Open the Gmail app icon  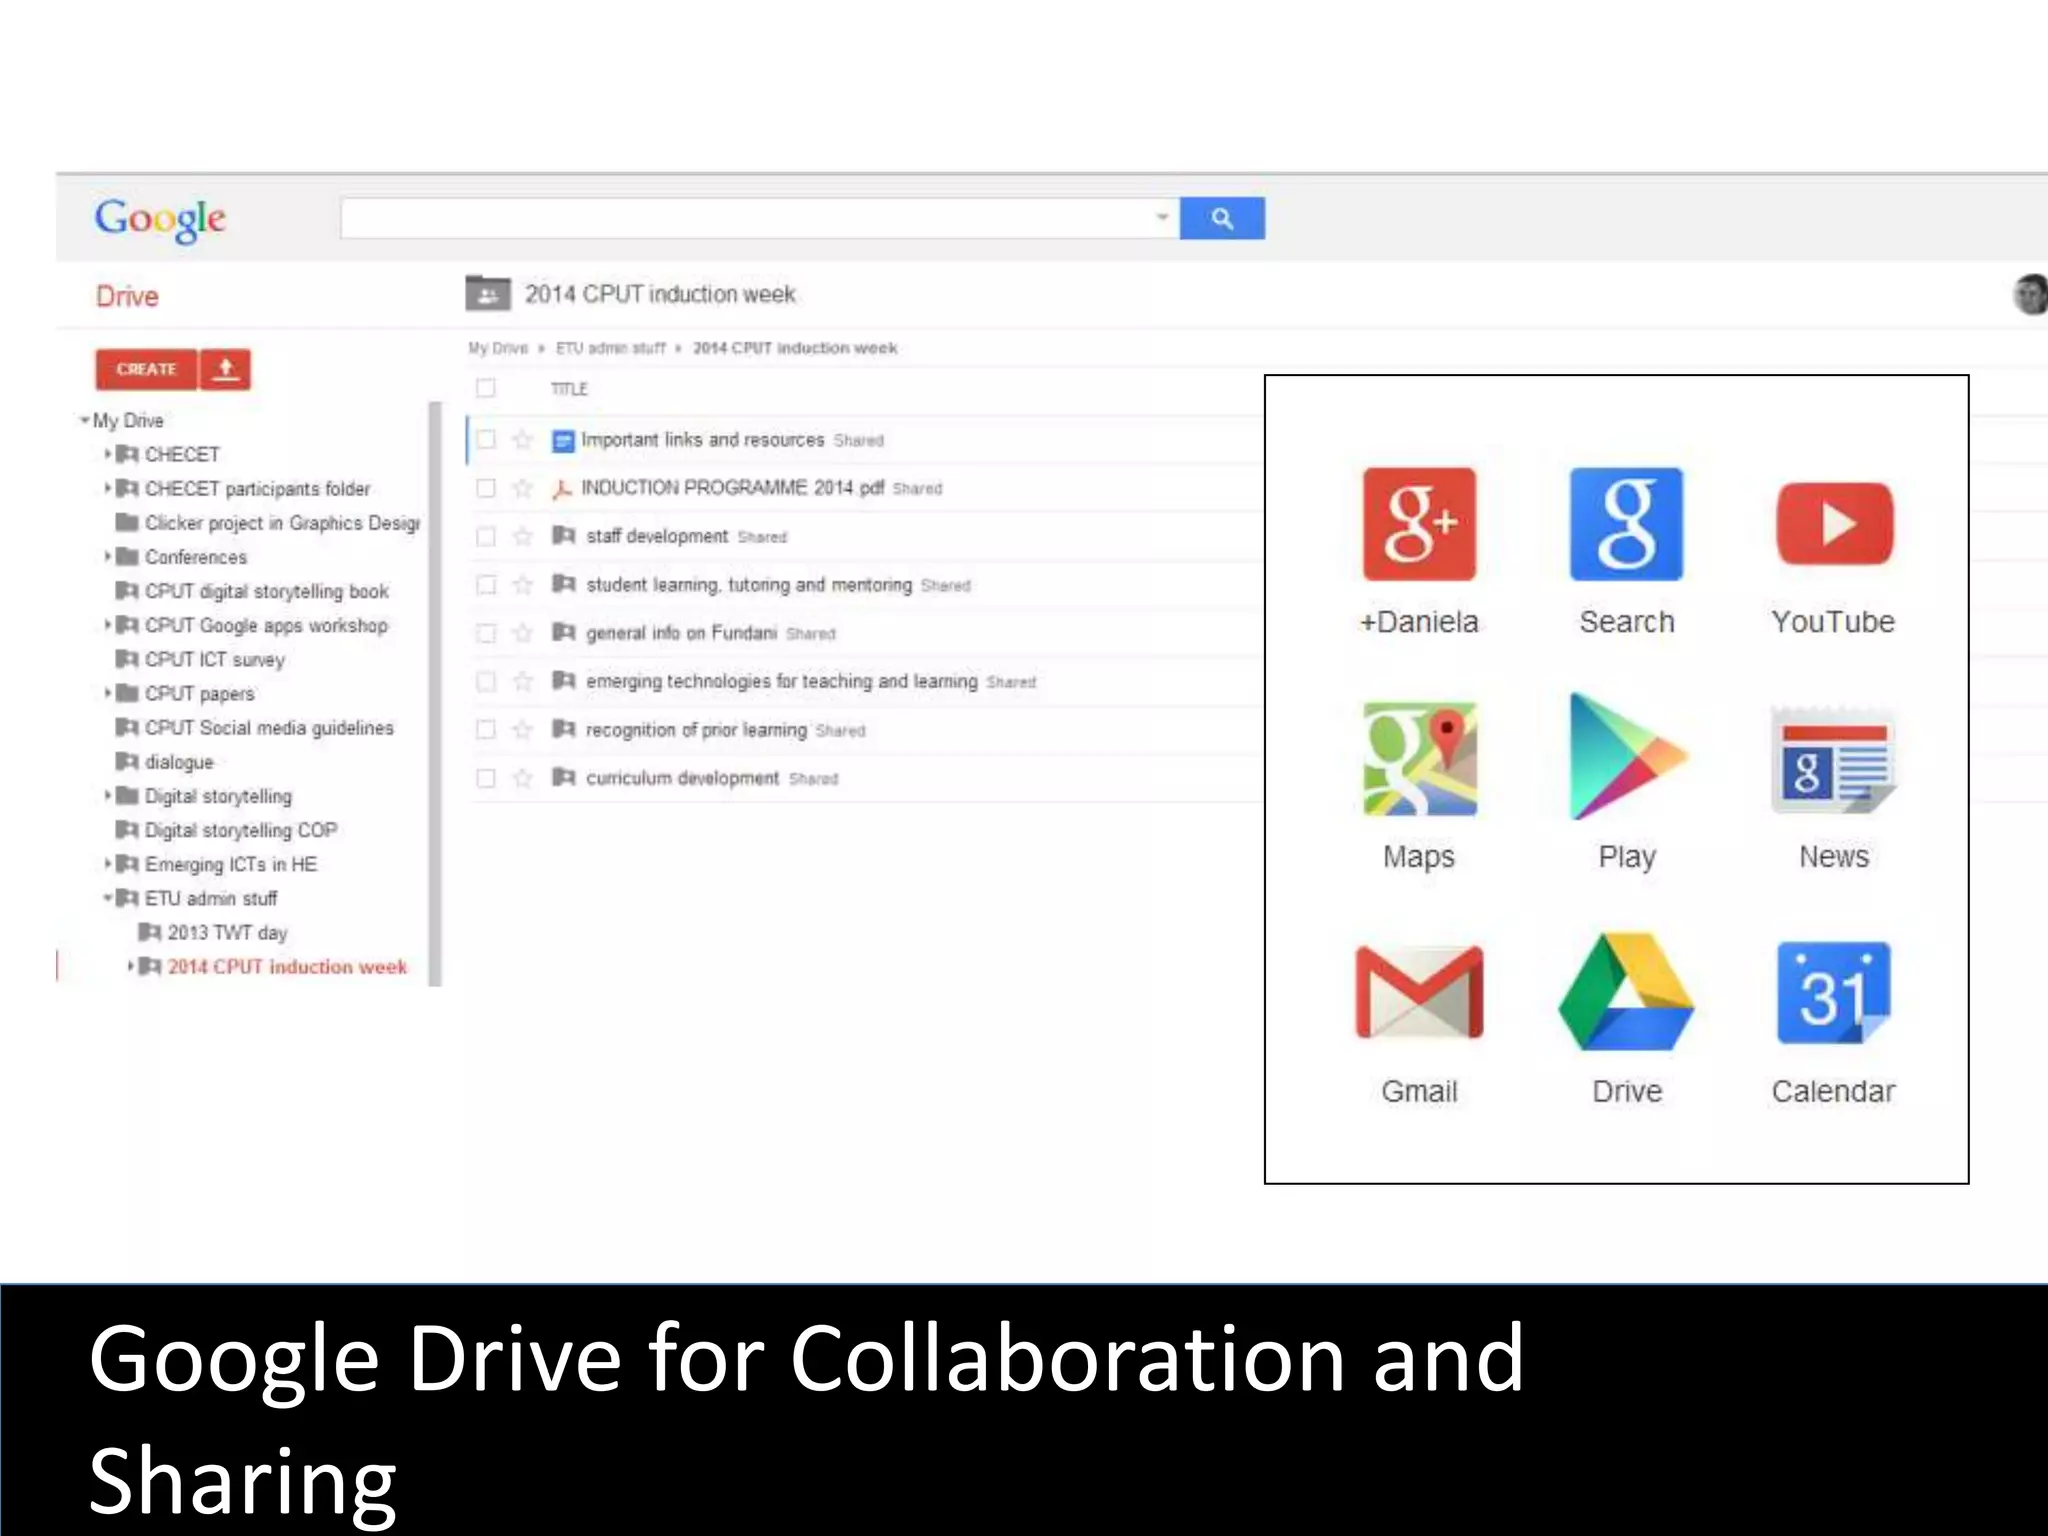click(x=1420, y=993)
